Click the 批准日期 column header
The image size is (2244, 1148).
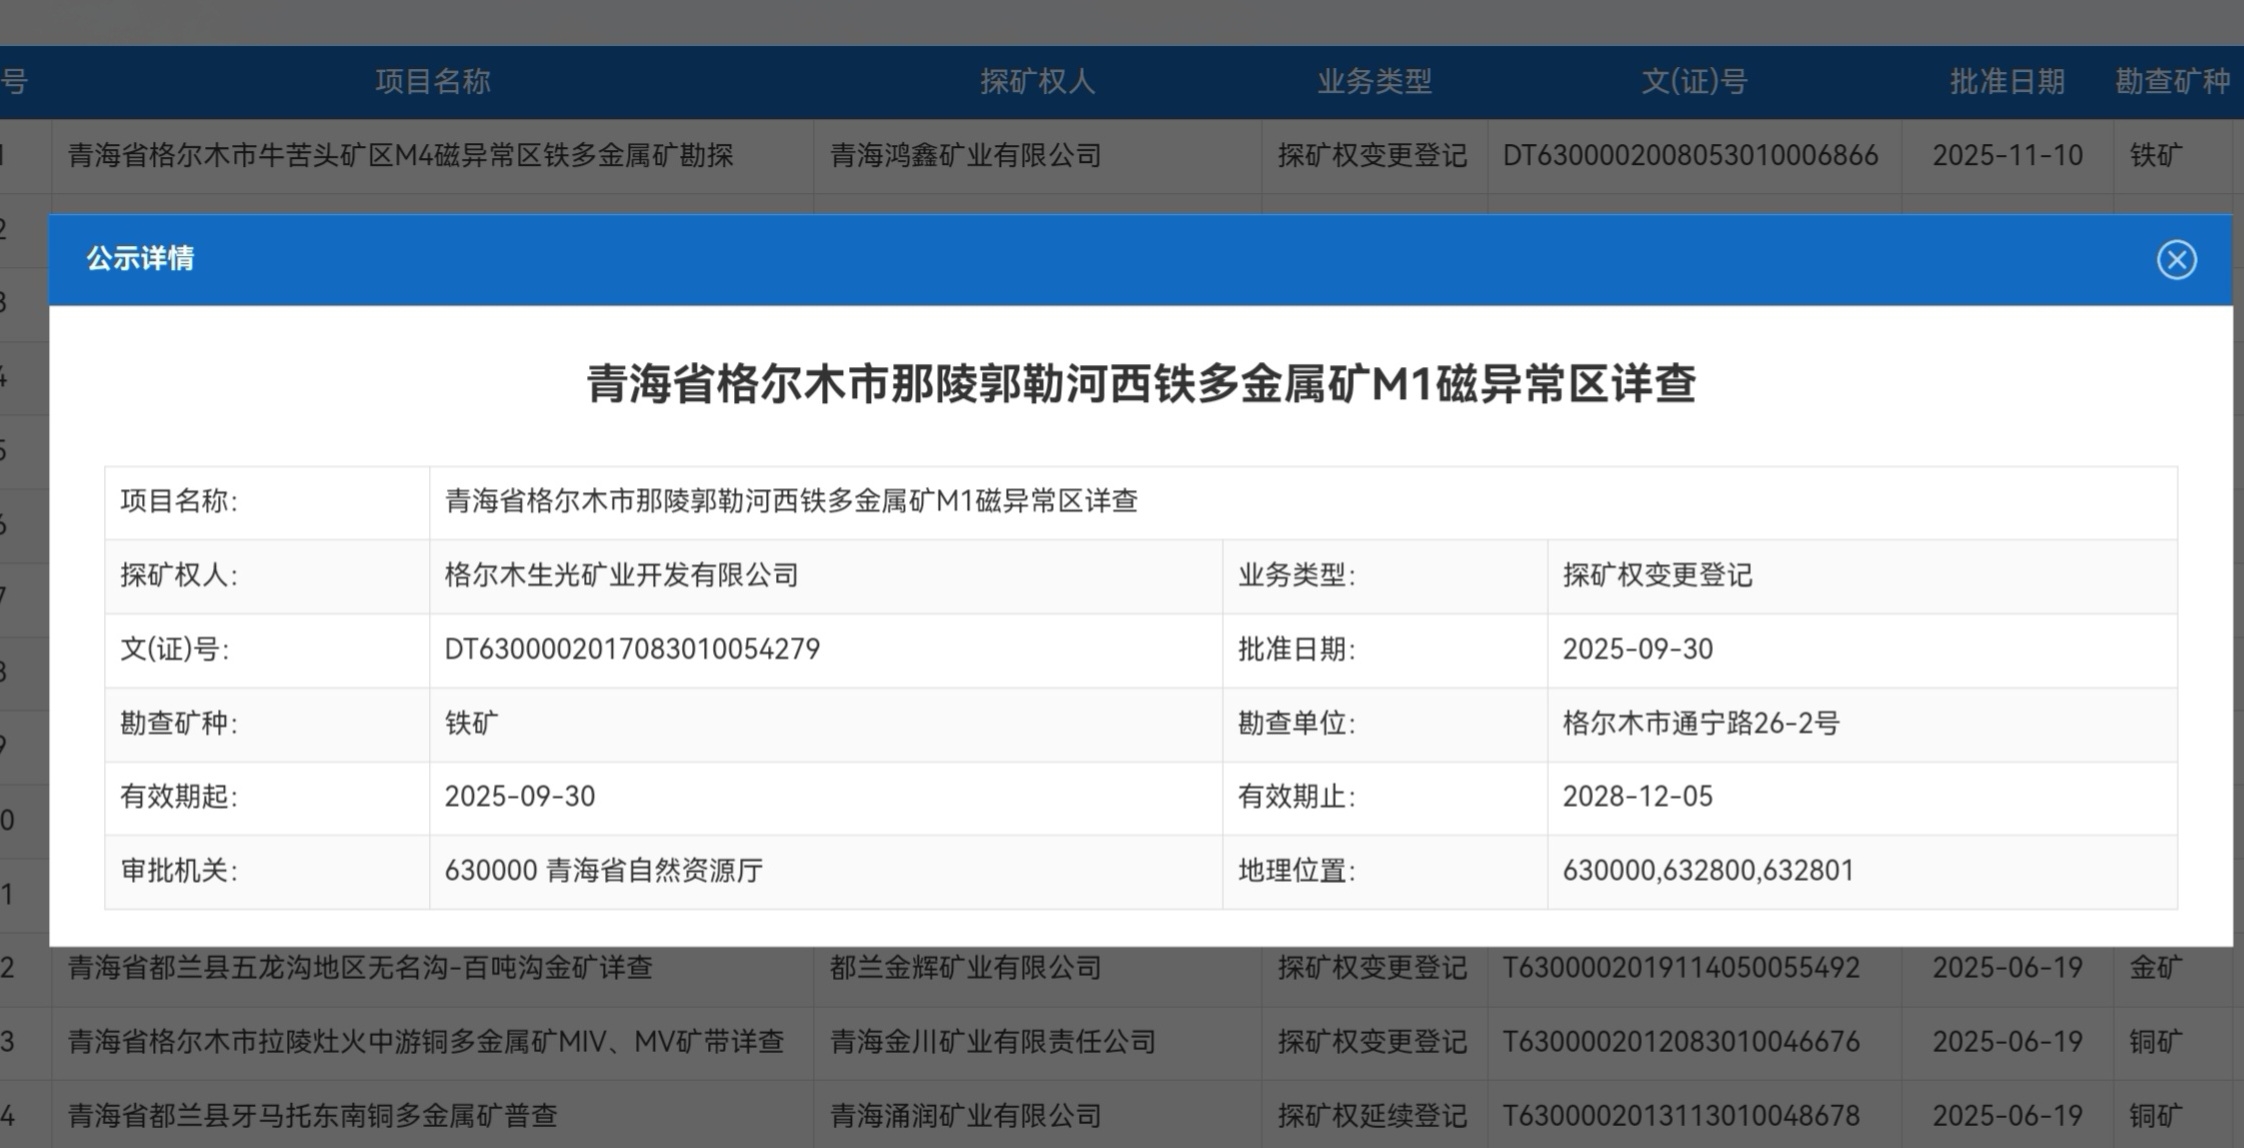(x=2007, y=82)
